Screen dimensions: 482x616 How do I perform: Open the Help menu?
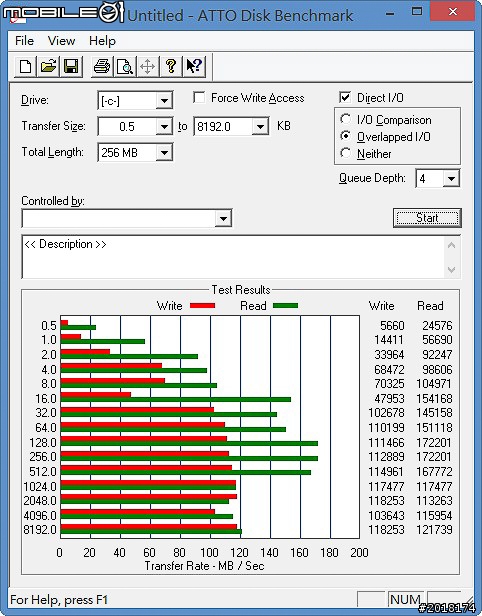(x=102, y=40)
